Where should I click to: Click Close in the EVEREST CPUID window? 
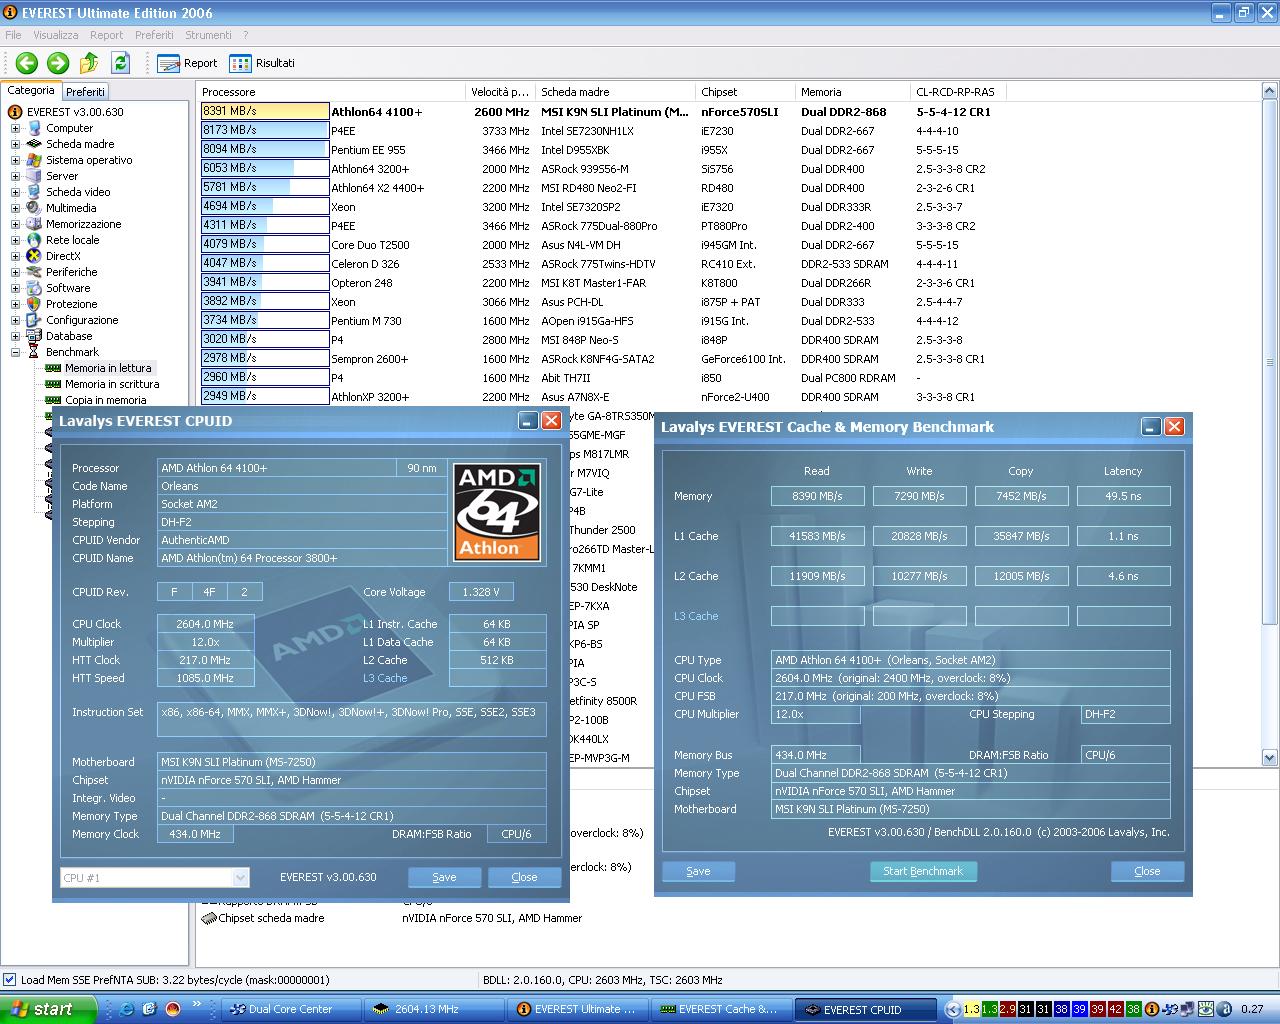pyautogui.click(x=524, y=877)
